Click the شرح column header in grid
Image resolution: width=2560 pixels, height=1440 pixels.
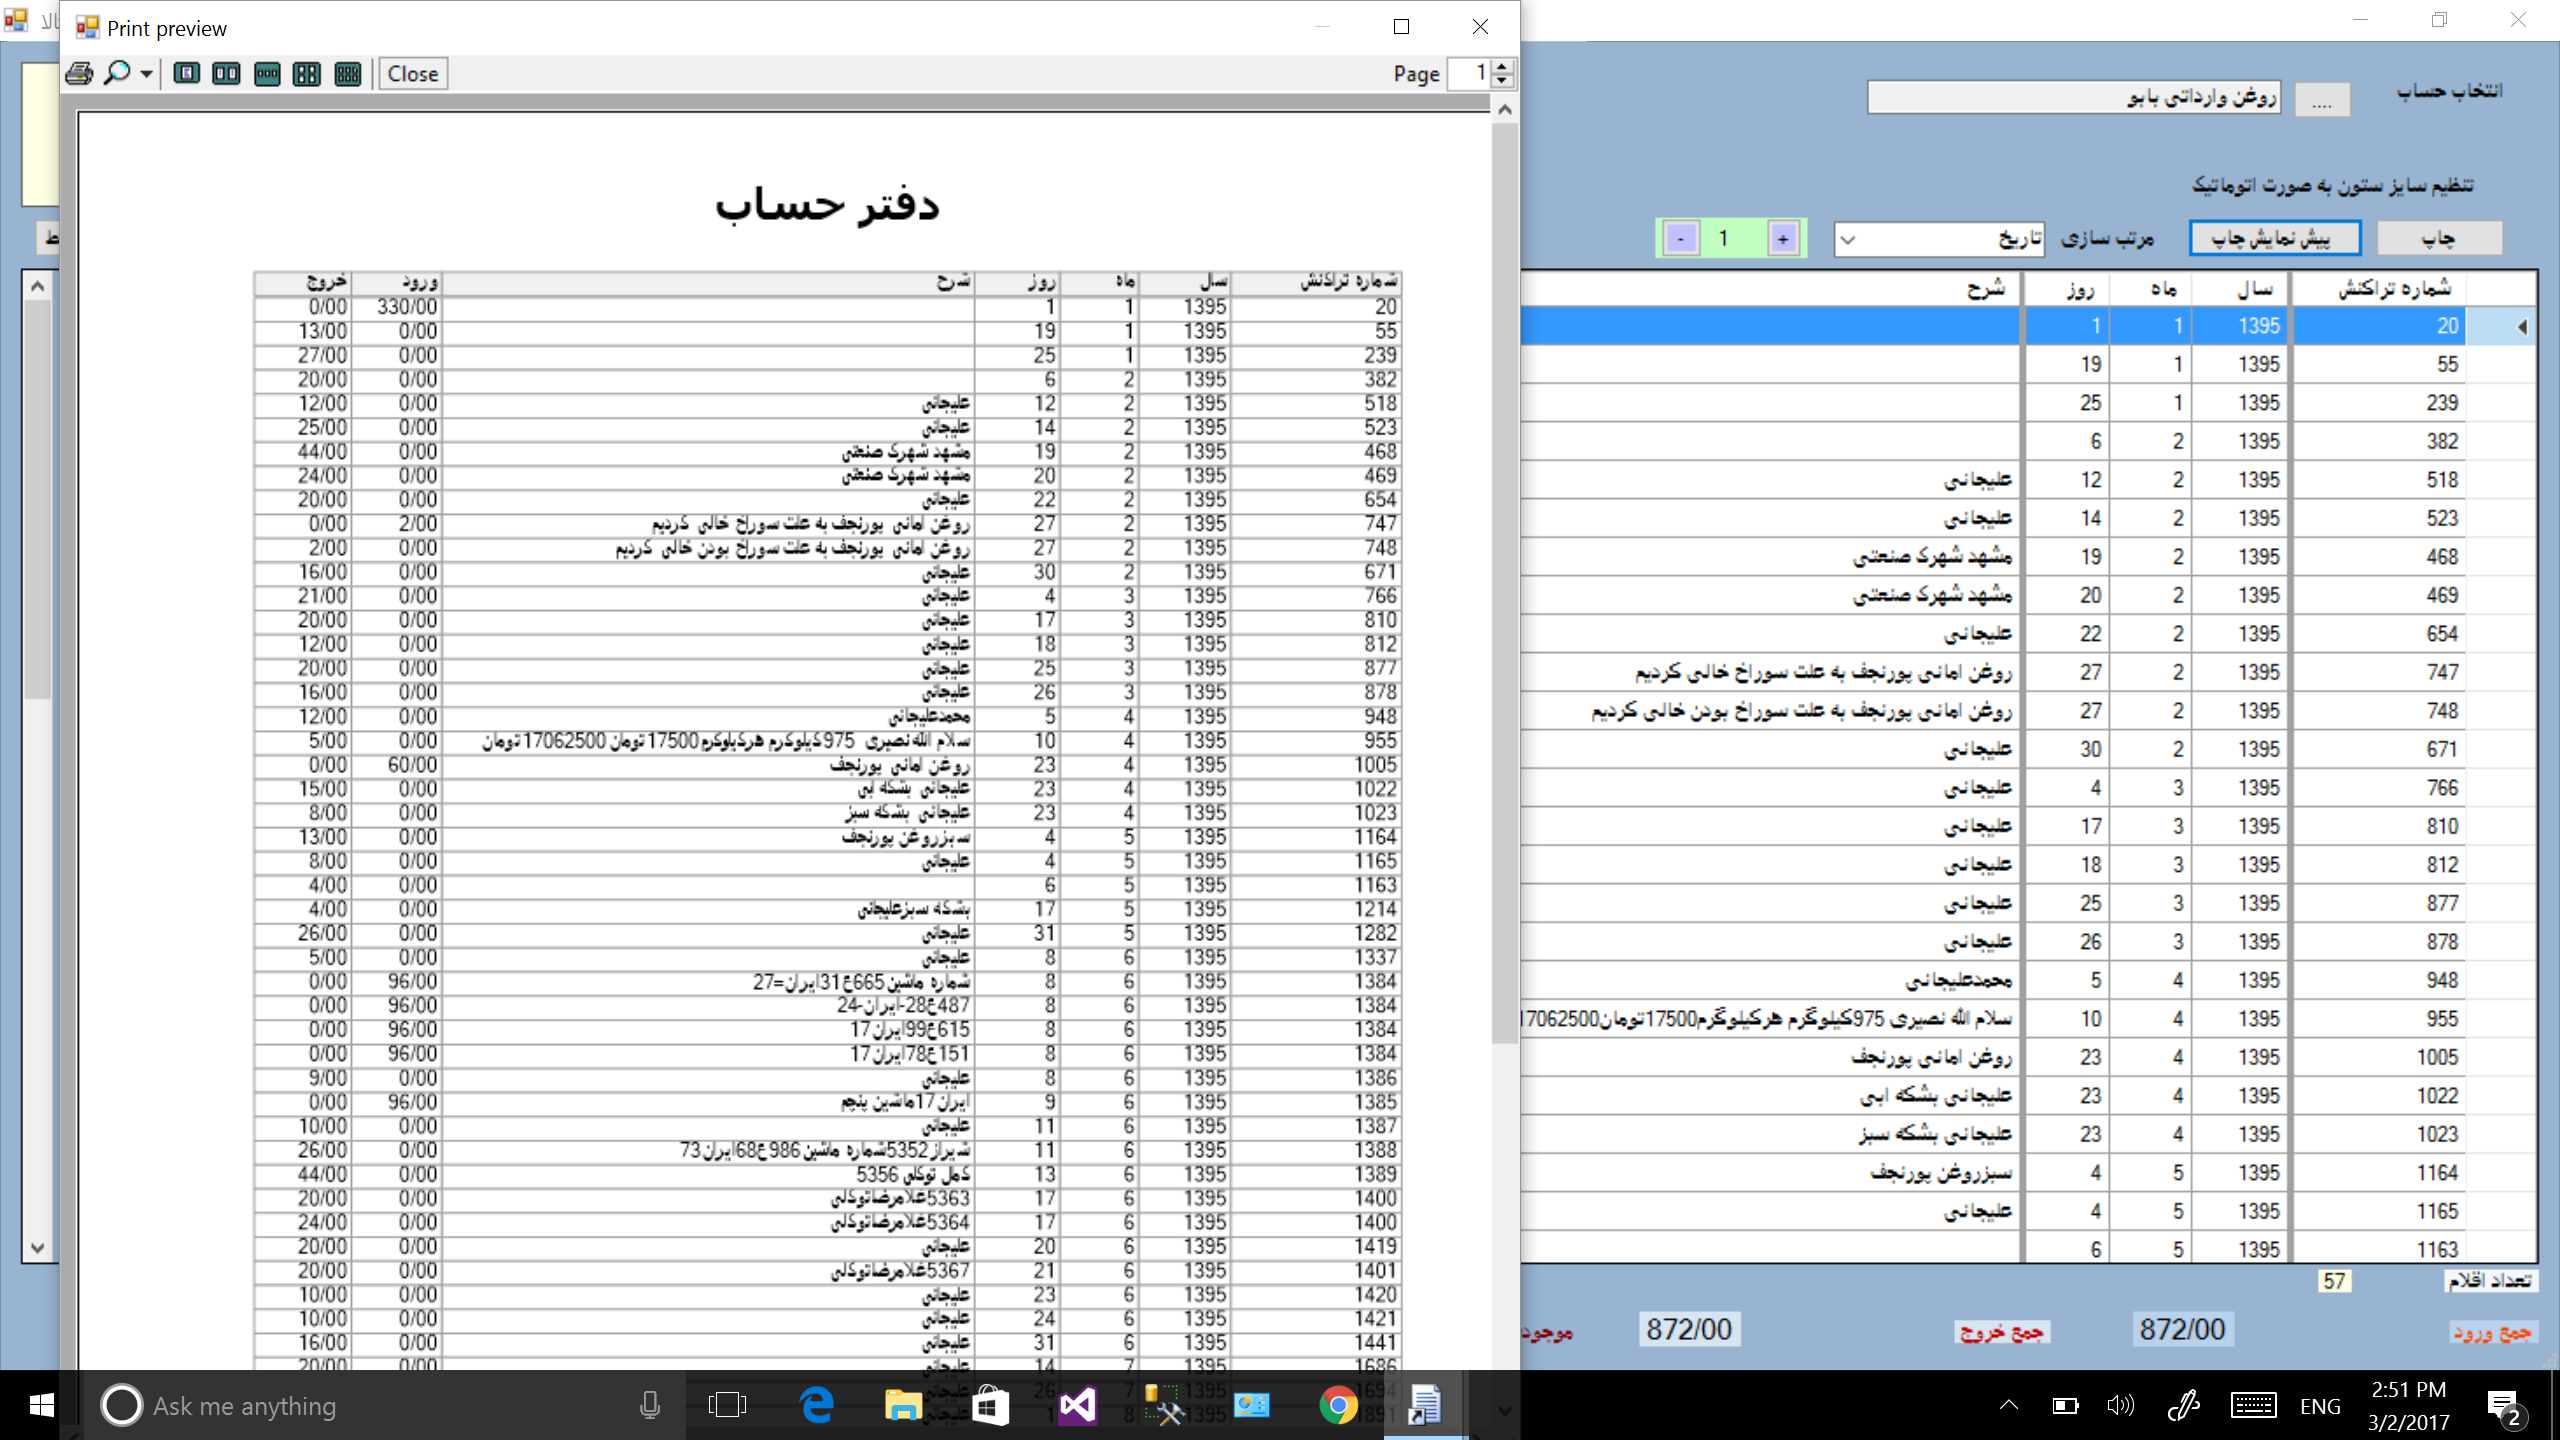click(x=1985, y=289)
